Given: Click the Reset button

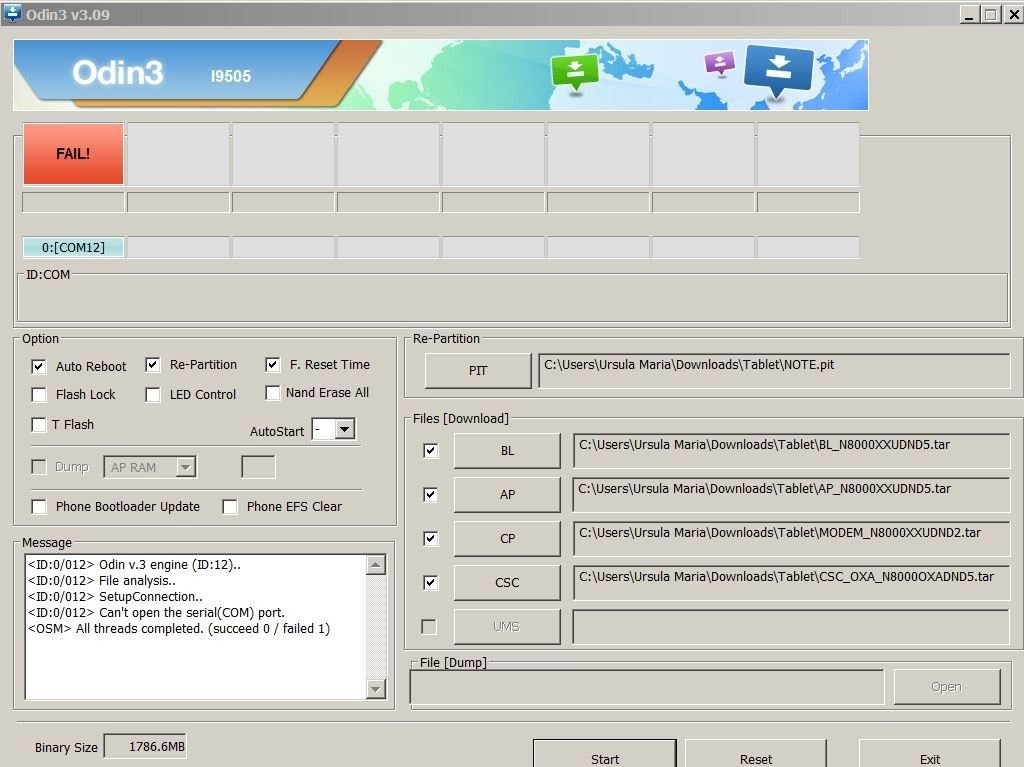Looking at the screenshot, I should [756, 755].
